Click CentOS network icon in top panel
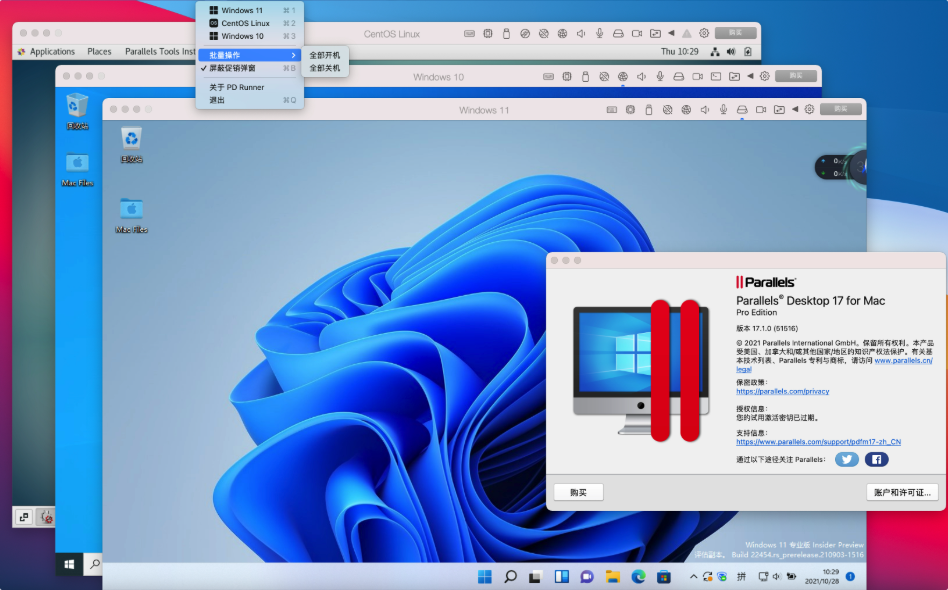 point(715,52)
